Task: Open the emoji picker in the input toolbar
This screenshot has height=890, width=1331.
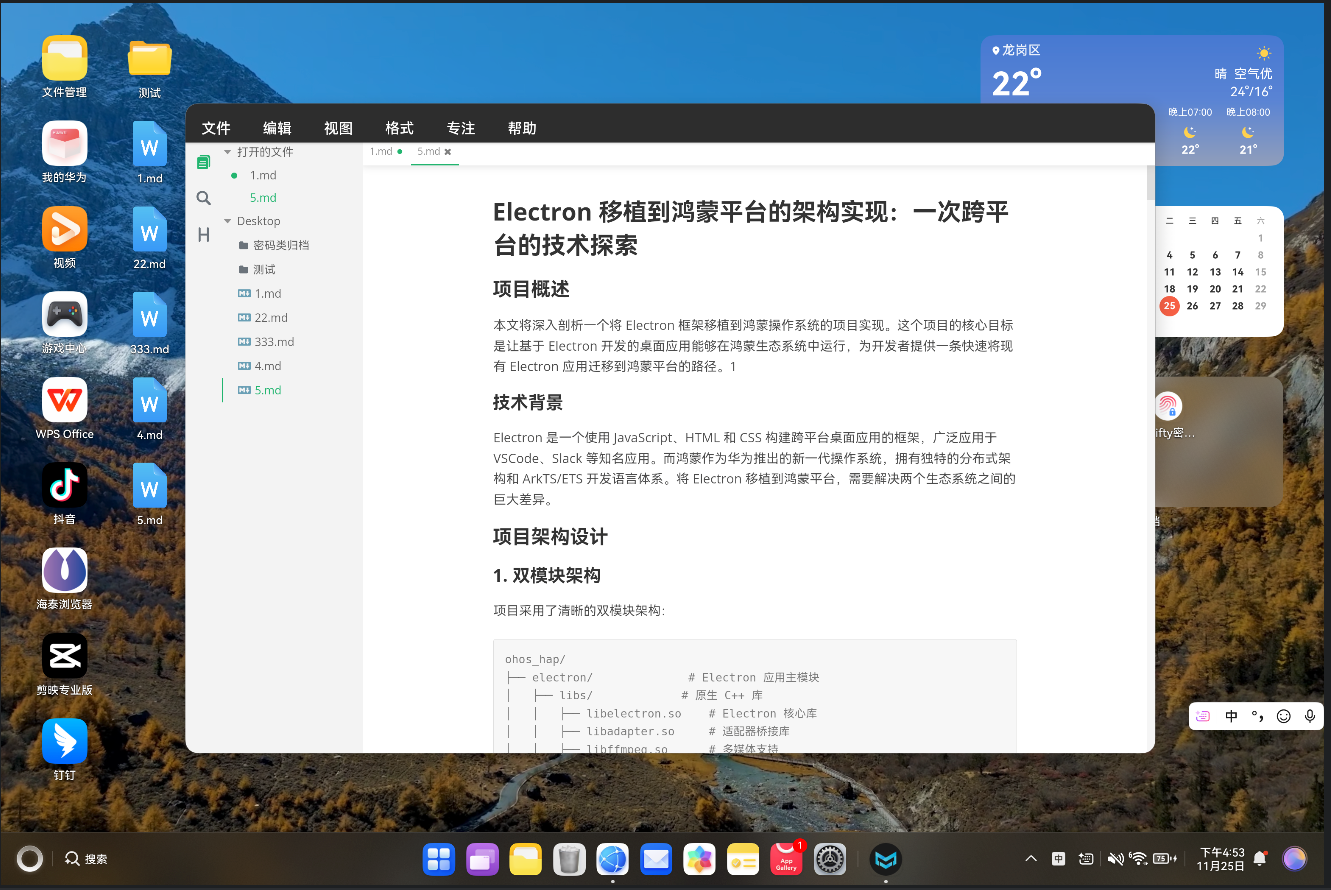Action: coord(1283,715)
